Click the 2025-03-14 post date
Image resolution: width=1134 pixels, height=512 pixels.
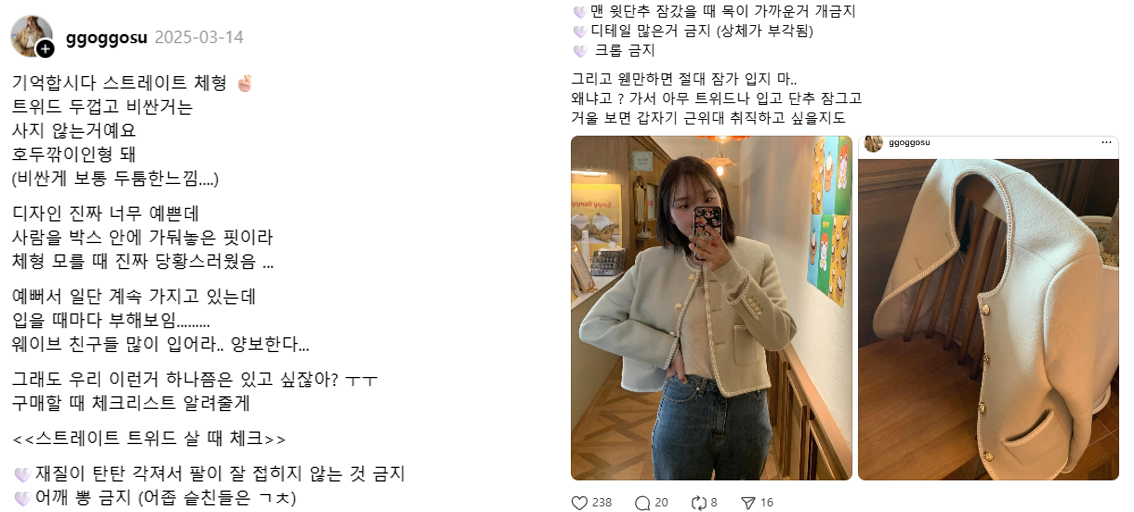[199, 37]
